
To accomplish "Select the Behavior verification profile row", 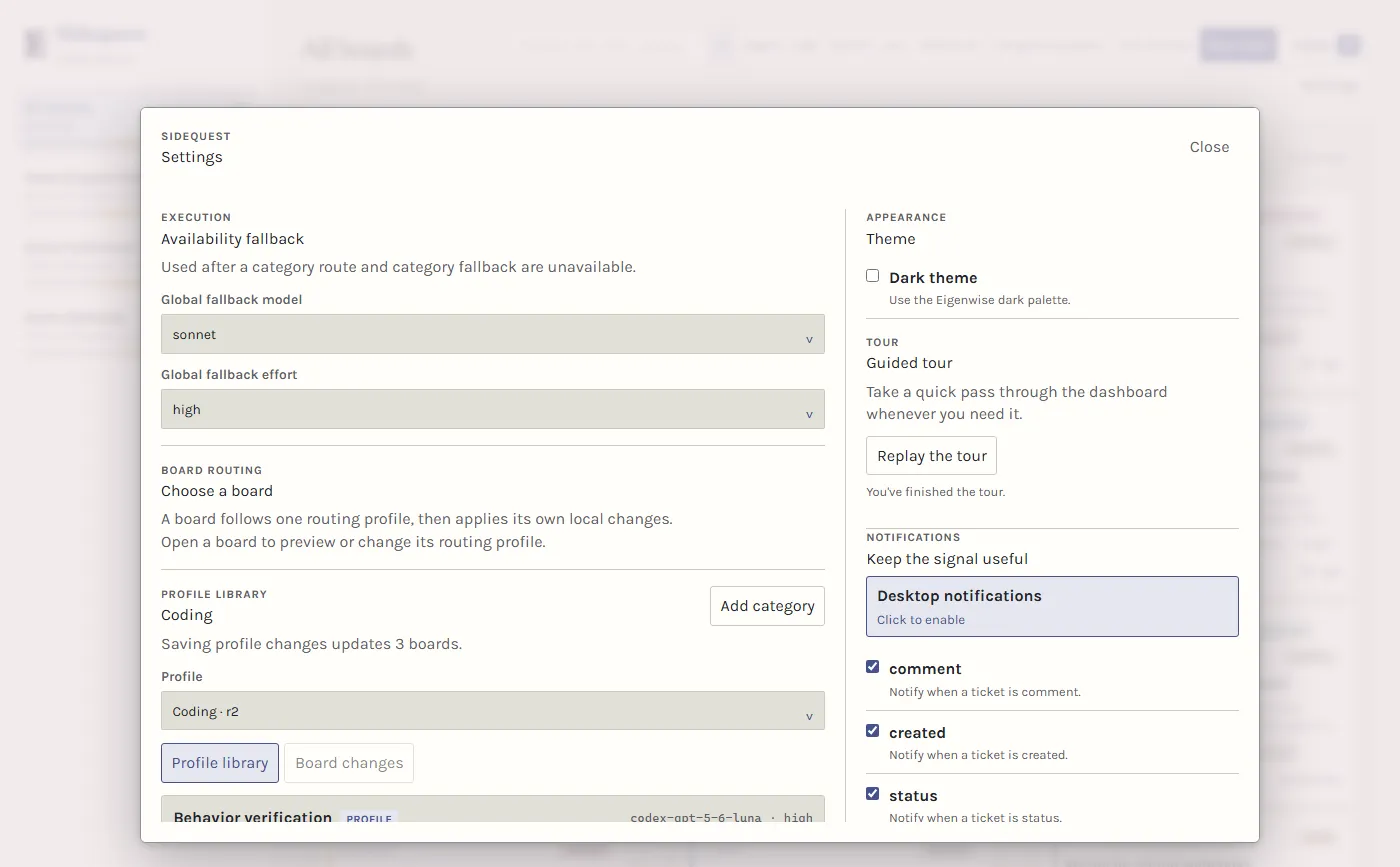I will [492, 809].
